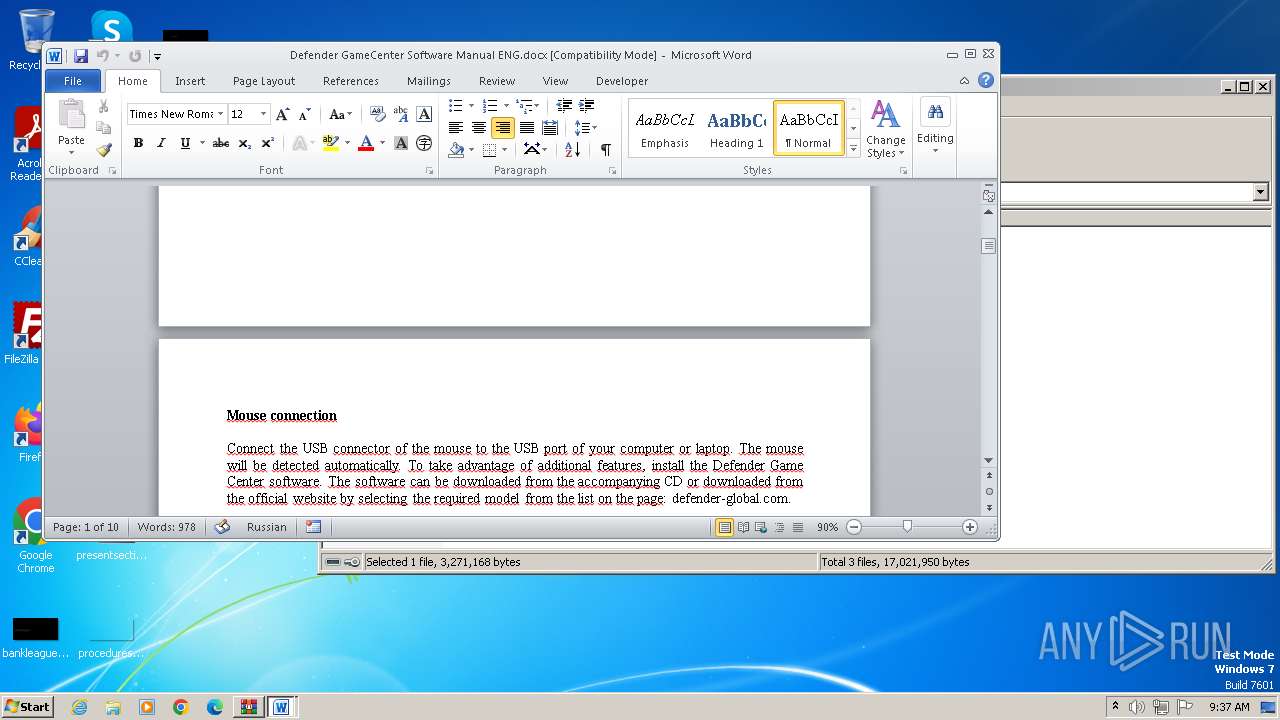Image resolution: width=1280 pixels, height=720 pixels.
Task: Click the Save icon in quick access toolbar
Action: pyautogui.click(x=81, y=56)
